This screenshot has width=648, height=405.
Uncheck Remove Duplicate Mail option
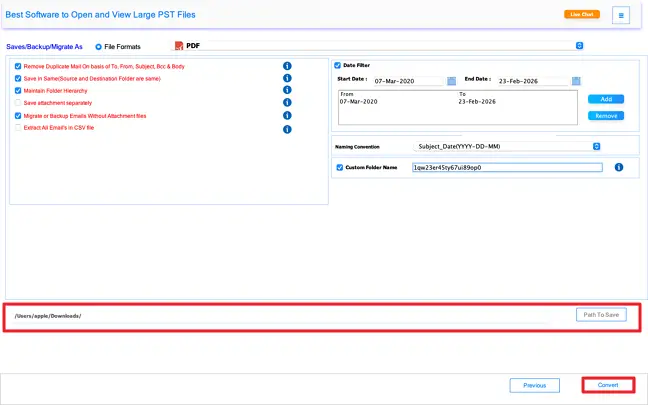pyautogui.click(x=18, y=66)
